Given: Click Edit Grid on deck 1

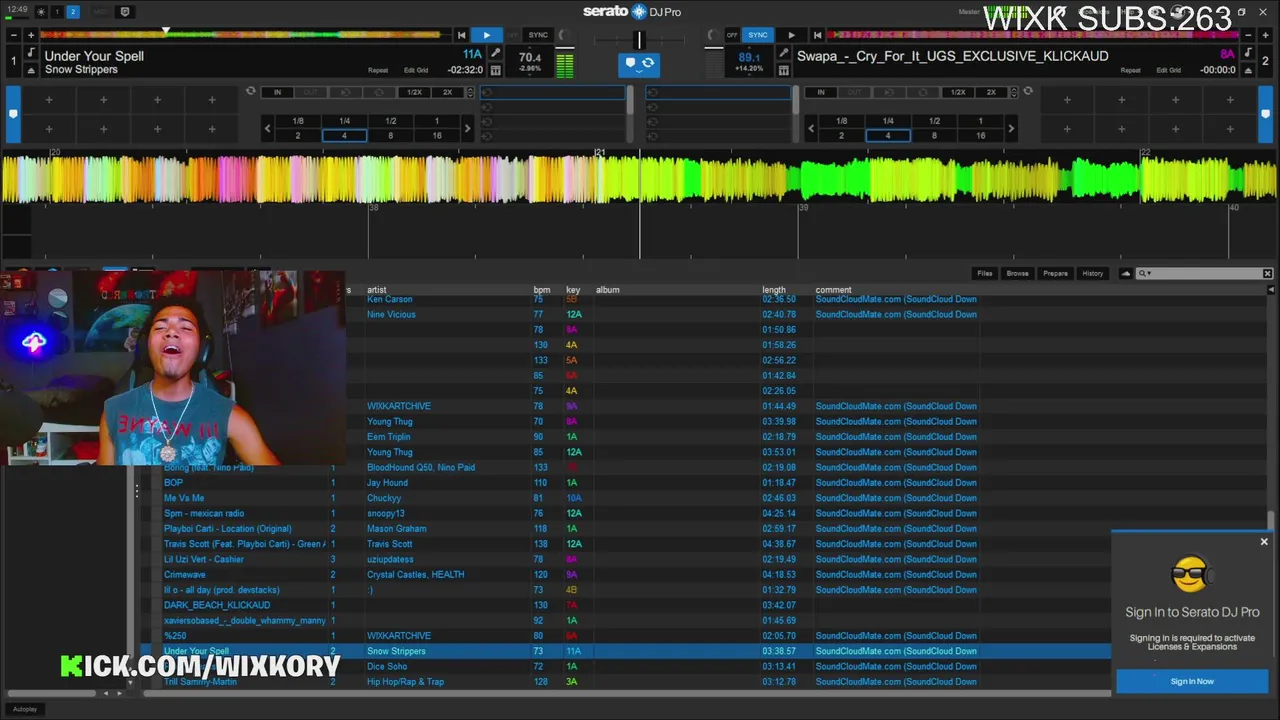Looking at the screenshot, I should [x=416, y=70].
